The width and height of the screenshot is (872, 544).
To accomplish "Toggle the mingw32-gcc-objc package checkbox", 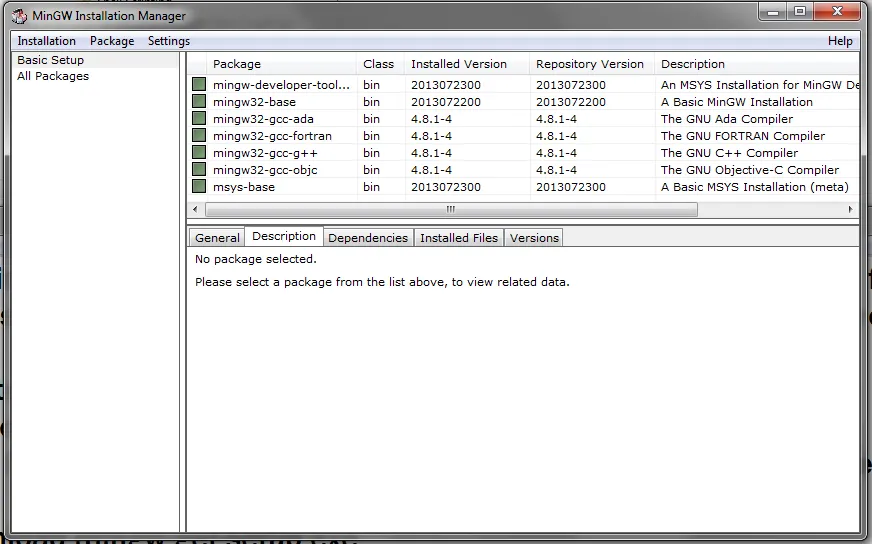I will click(199, 169).
